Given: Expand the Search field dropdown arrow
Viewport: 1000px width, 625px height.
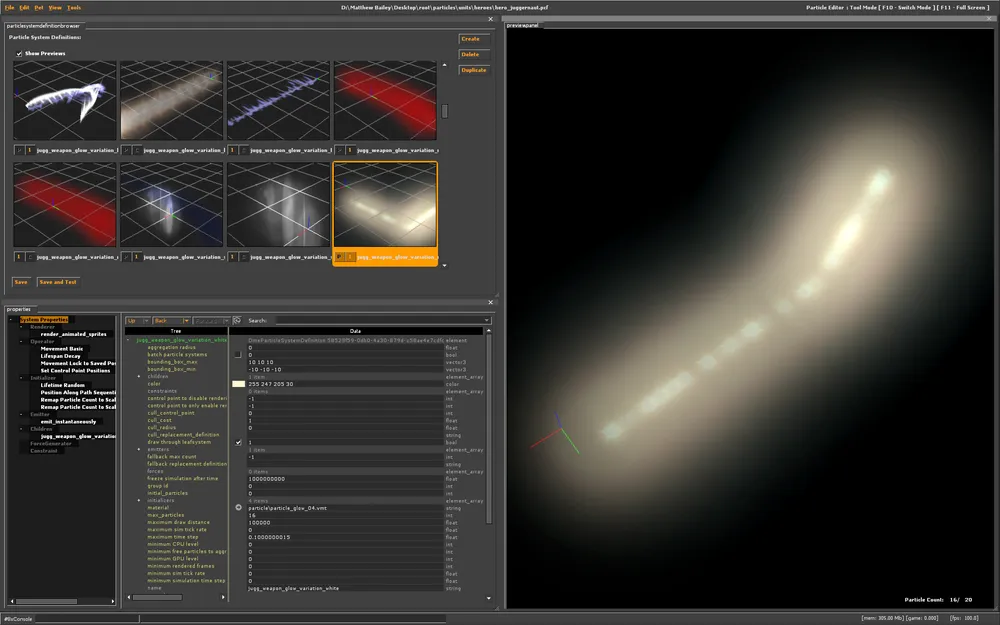Looking at the screenshot, I should 486,321.
